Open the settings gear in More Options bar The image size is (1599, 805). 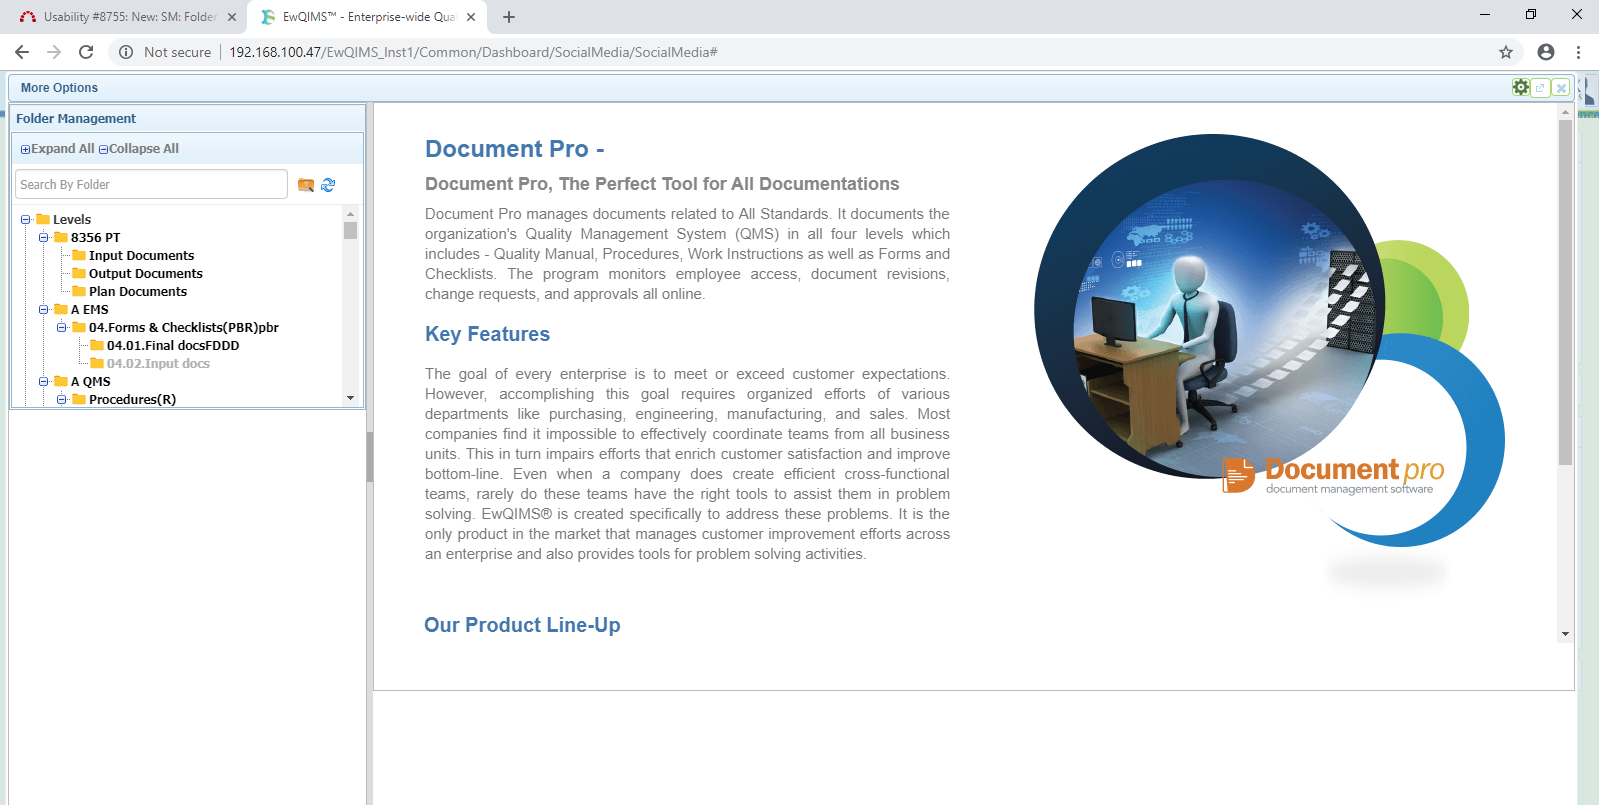tap(1520, 88)
